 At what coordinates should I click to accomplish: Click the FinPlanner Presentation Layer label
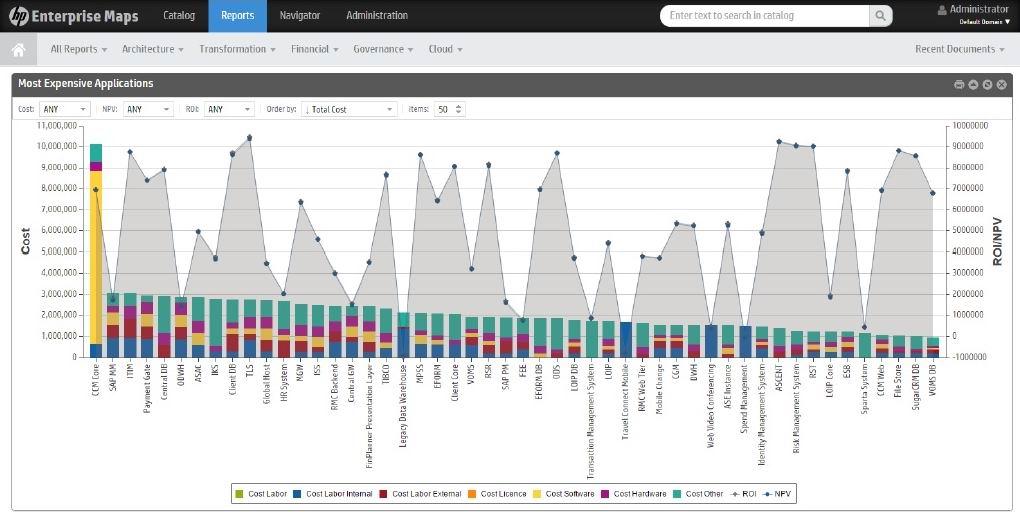pyautogui.click(x=369, y=417)
